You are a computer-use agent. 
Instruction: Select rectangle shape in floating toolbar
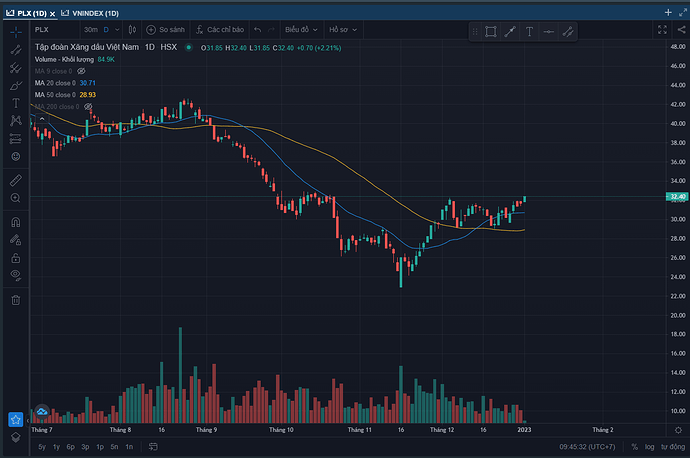pos(491,31)
